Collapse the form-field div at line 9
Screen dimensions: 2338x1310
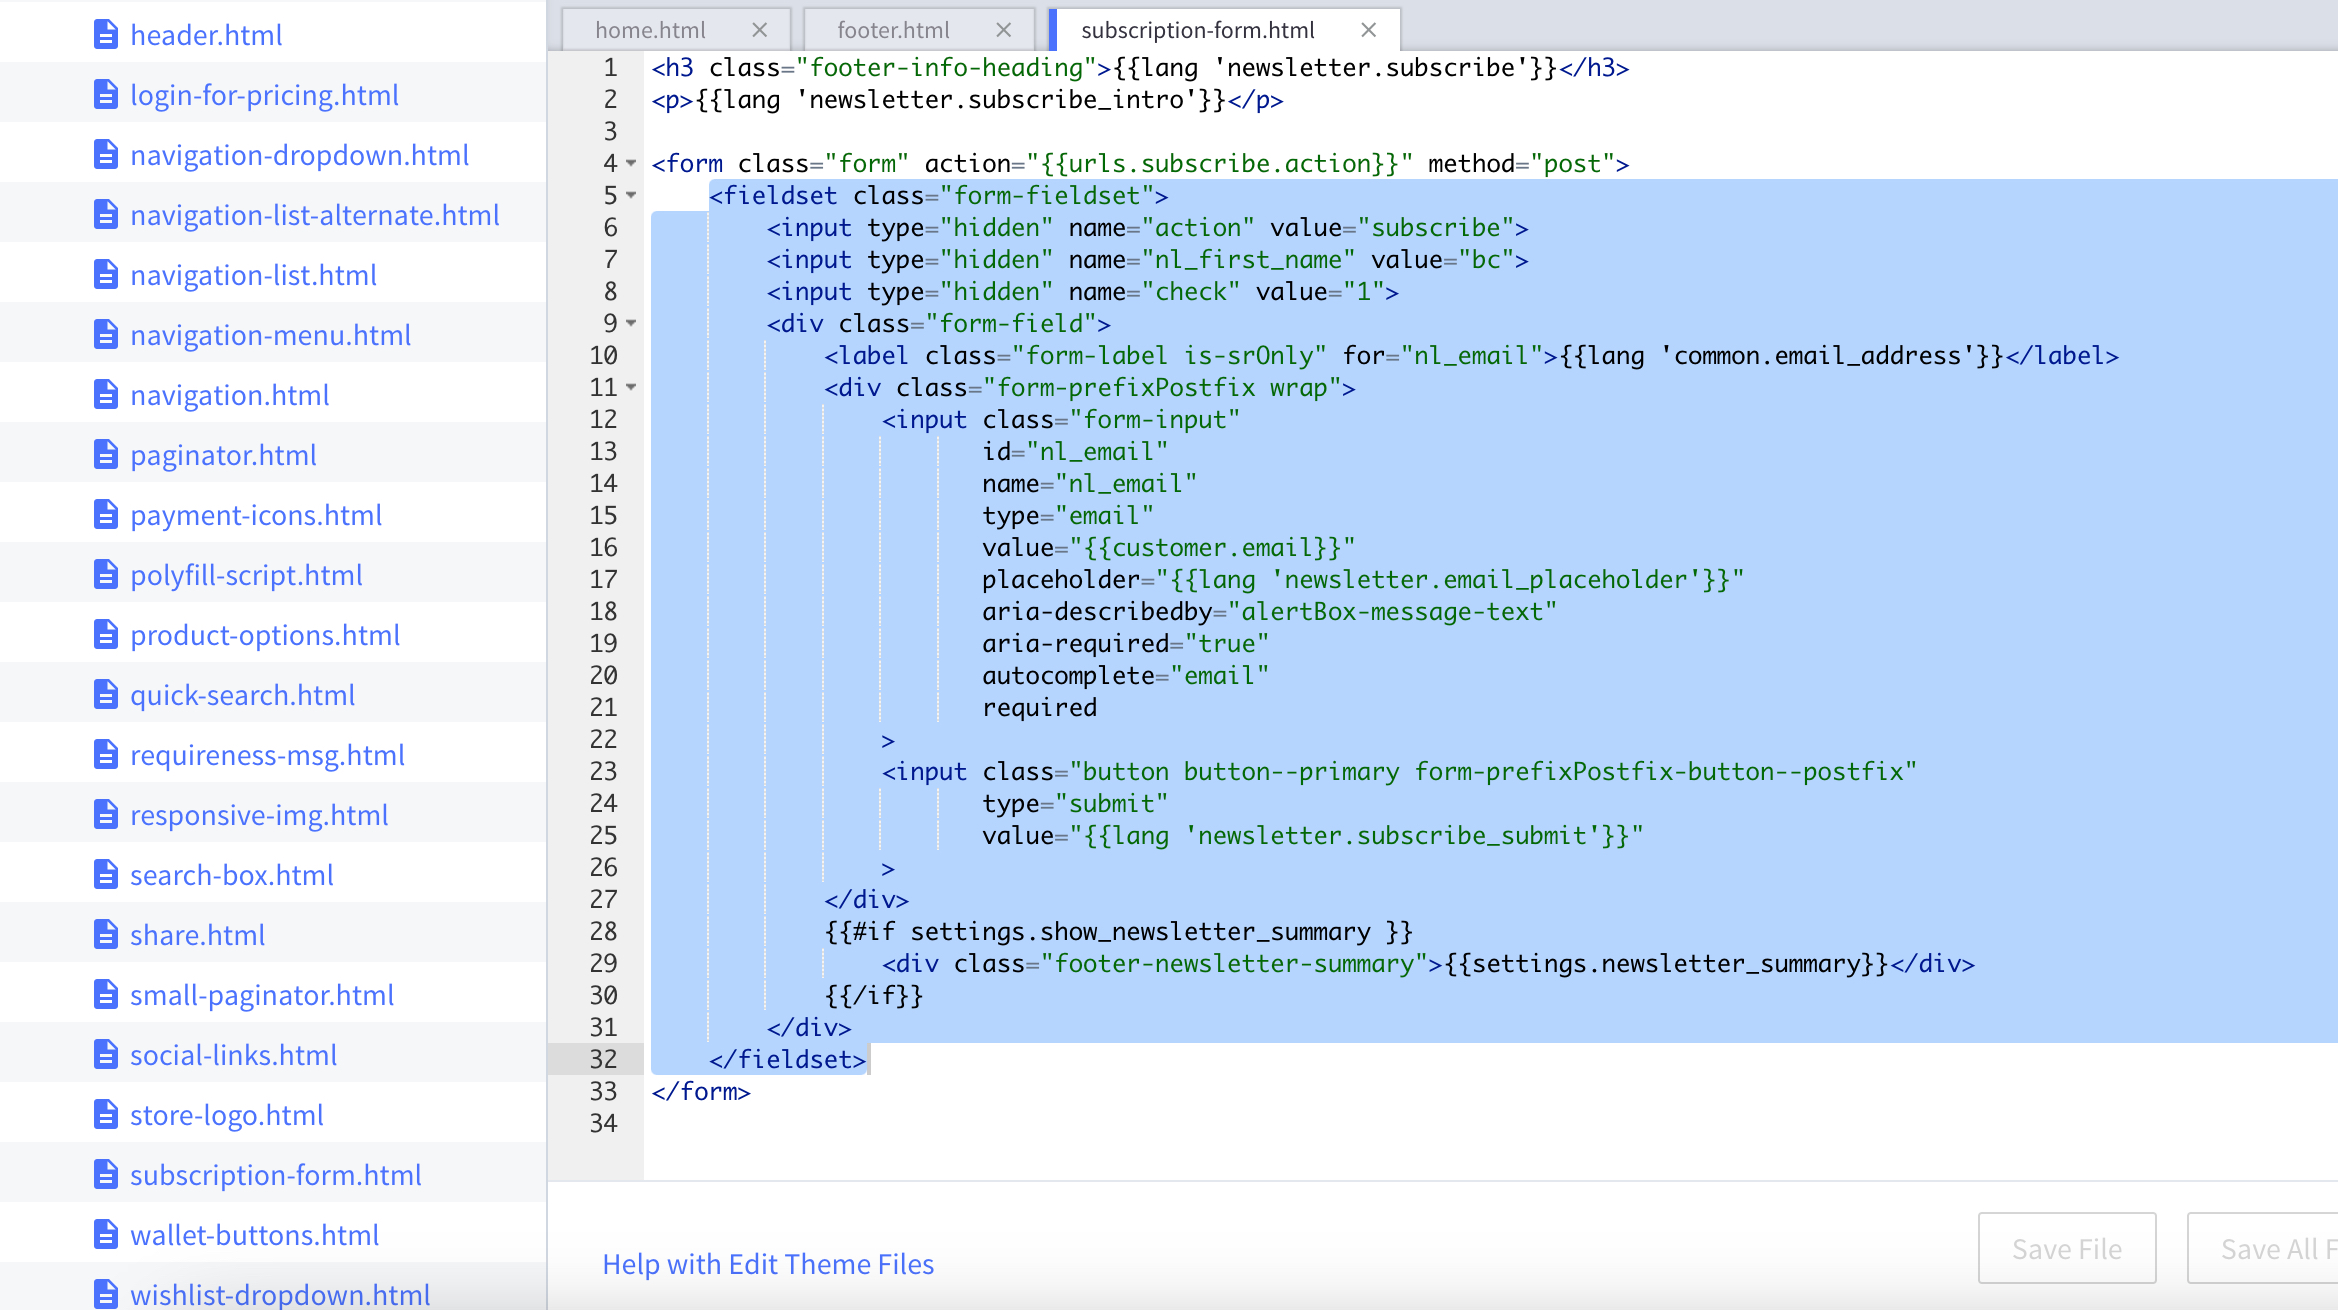631,323
